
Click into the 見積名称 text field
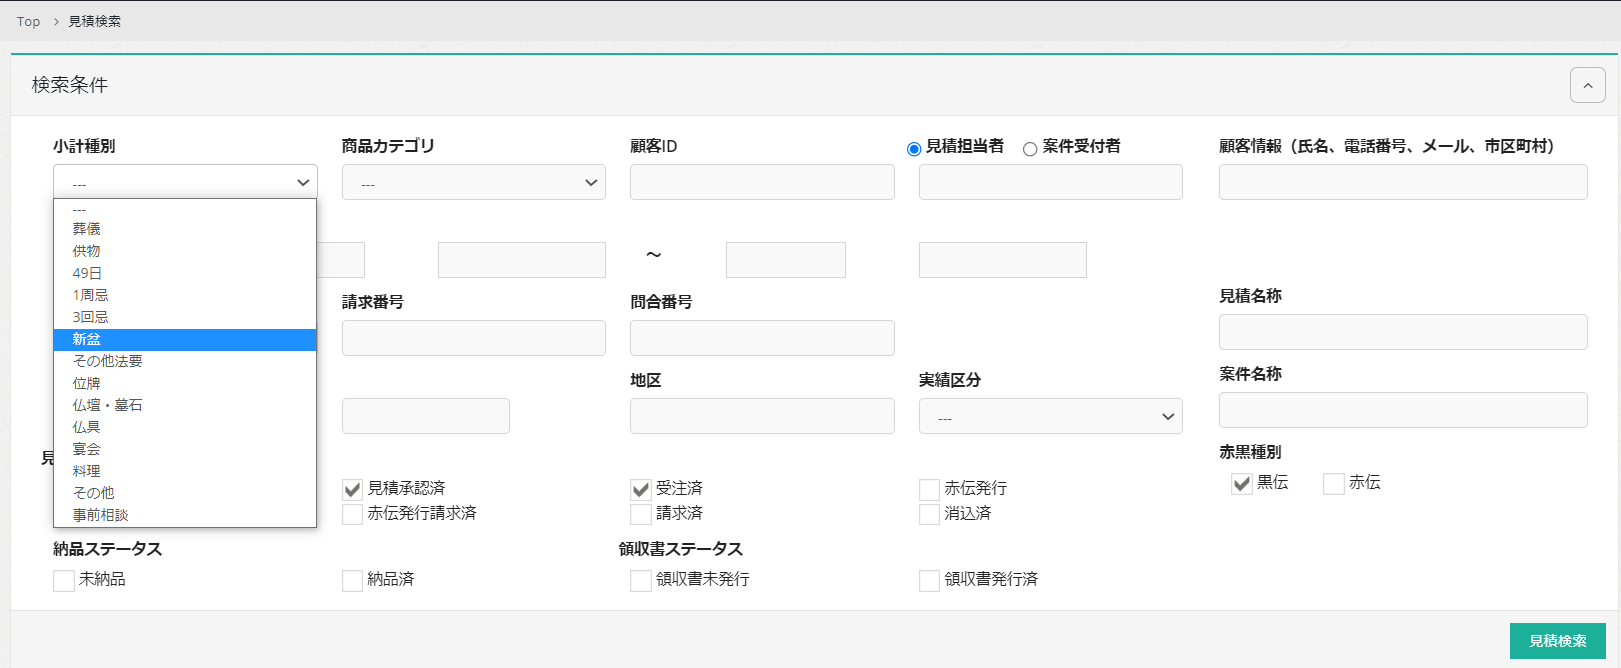1402,332
